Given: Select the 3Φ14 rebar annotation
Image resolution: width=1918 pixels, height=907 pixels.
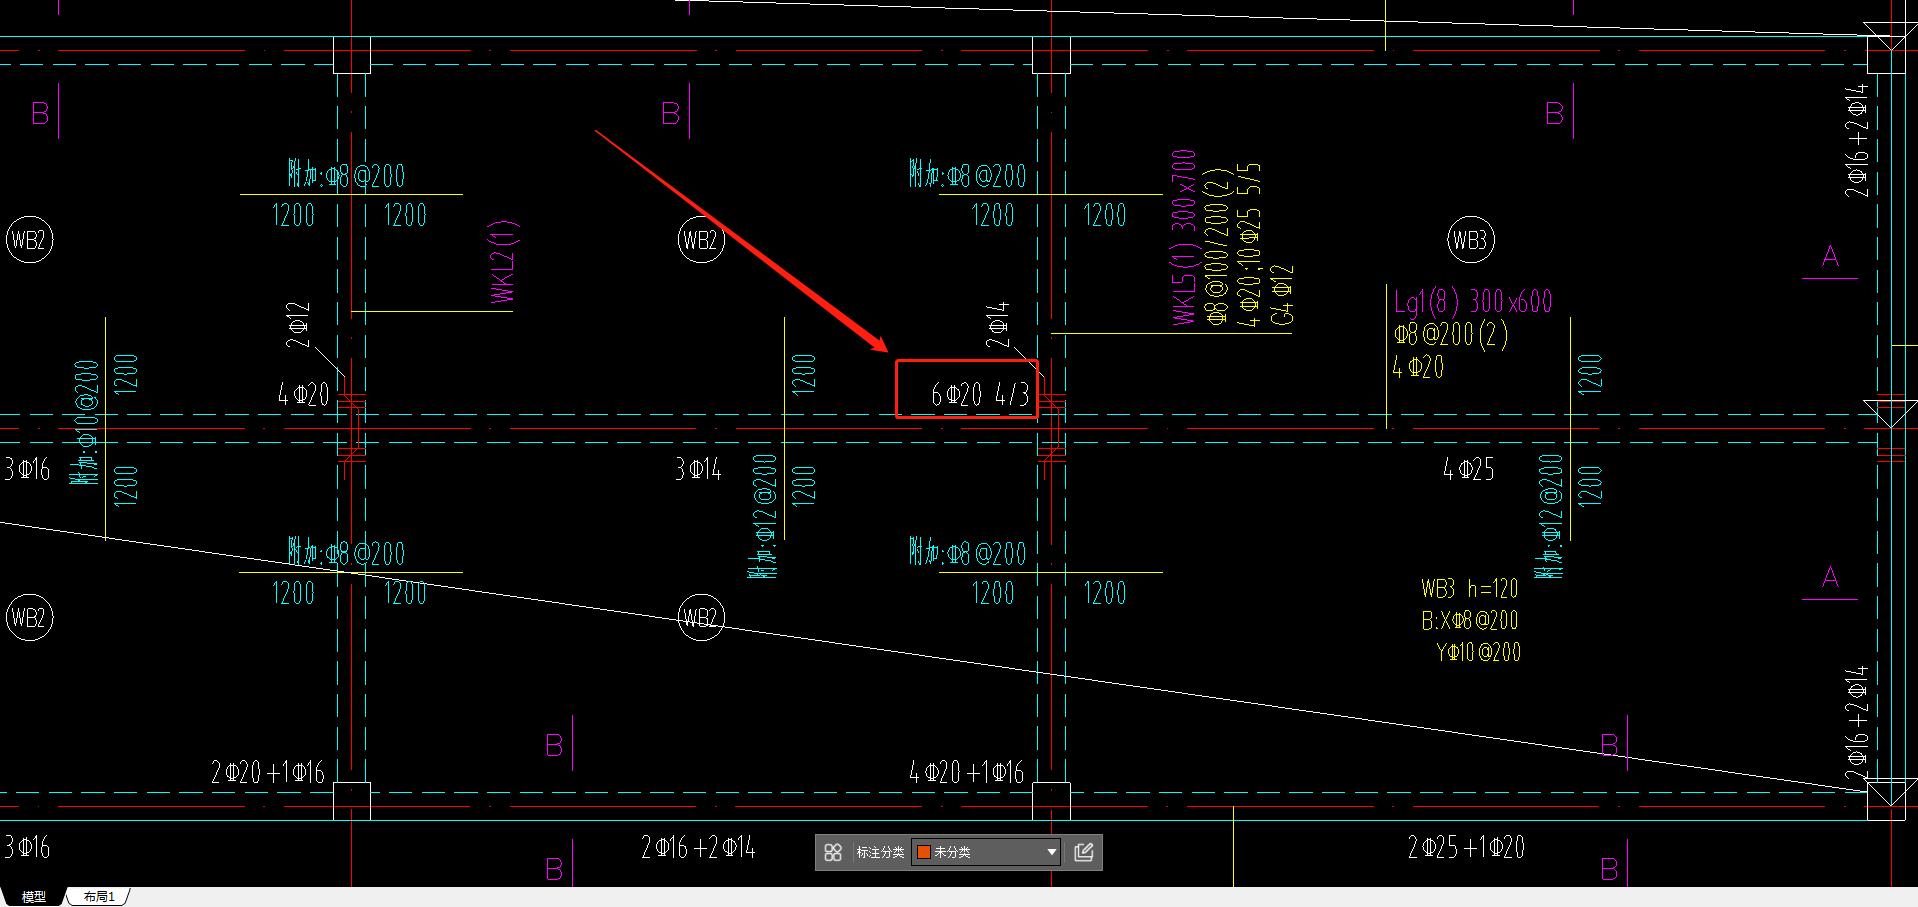Looking at the screenshot, I should [698, 468].
